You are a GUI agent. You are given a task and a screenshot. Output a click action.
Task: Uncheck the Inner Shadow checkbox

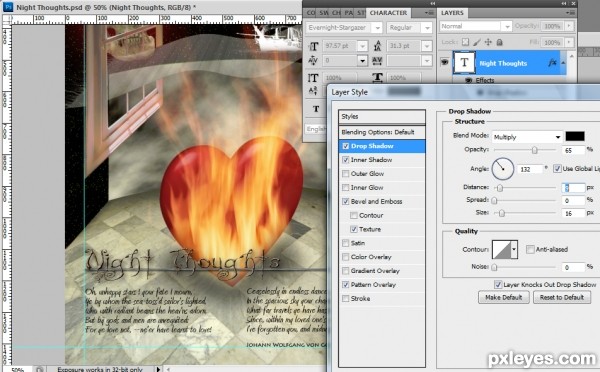[x=346, y=160]
